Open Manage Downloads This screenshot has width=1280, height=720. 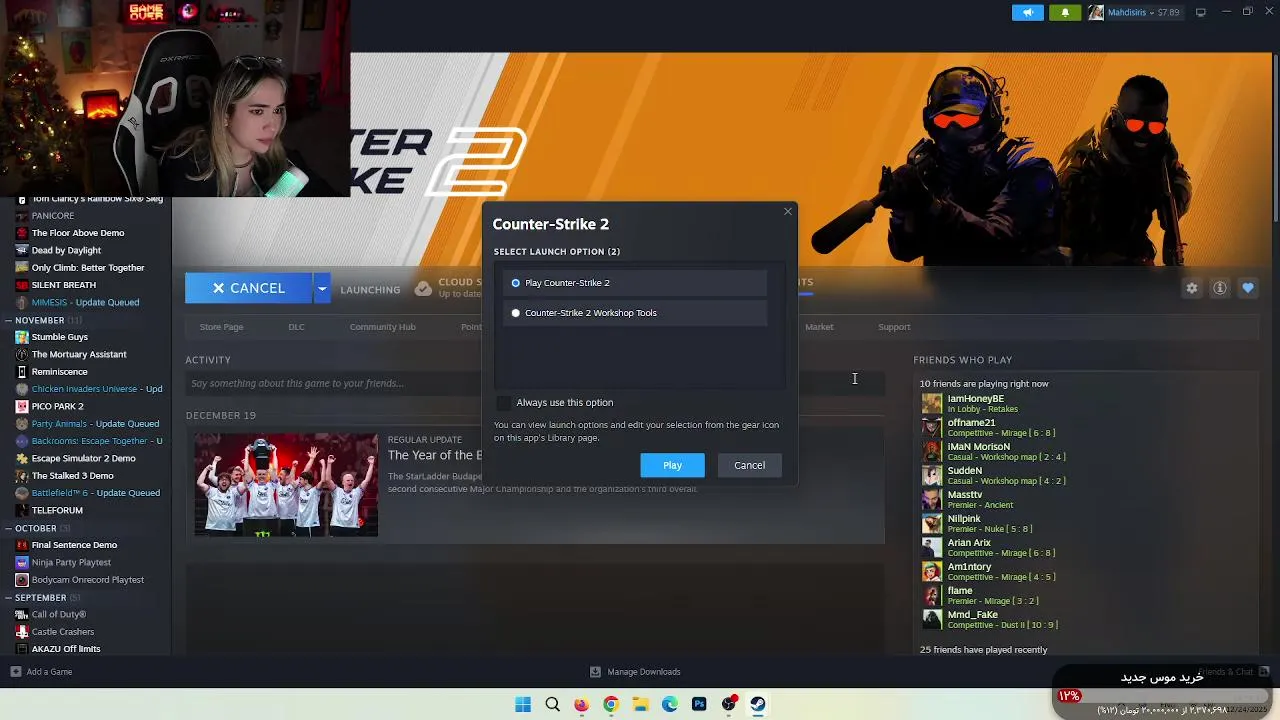pos(635,672)
